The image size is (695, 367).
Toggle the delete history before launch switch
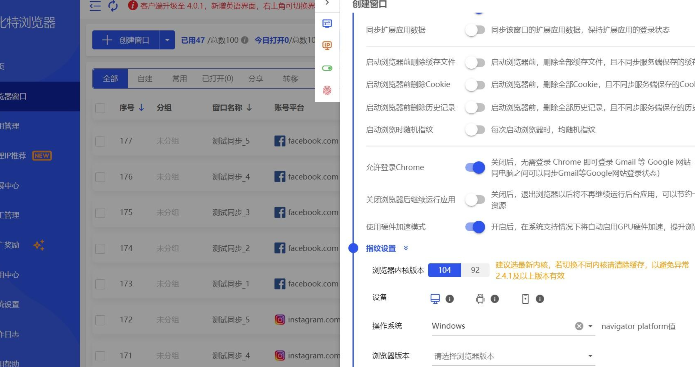click(475, 107)
